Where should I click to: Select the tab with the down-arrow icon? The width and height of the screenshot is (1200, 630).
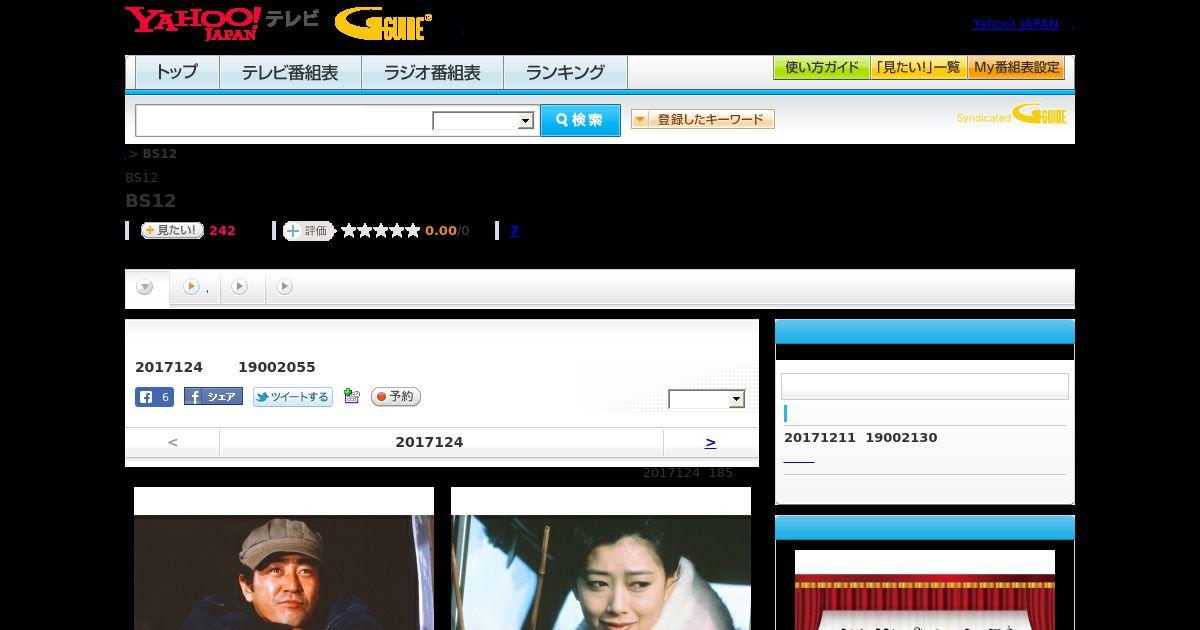pos(146,288)
